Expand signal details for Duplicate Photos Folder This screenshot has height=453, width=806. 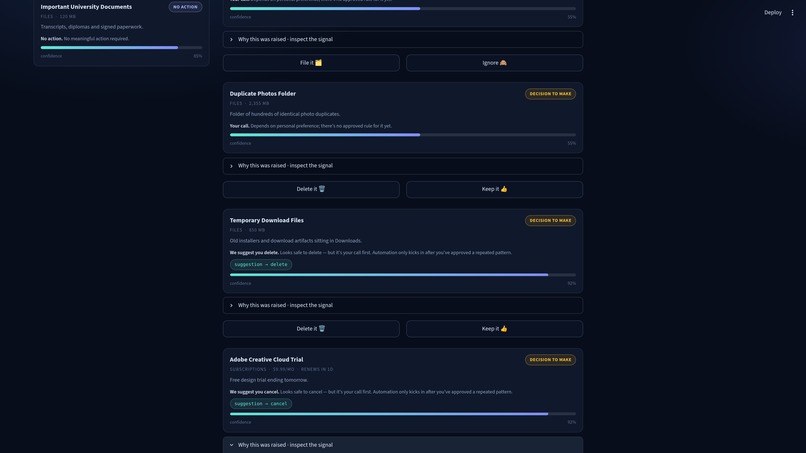(403, 166)
